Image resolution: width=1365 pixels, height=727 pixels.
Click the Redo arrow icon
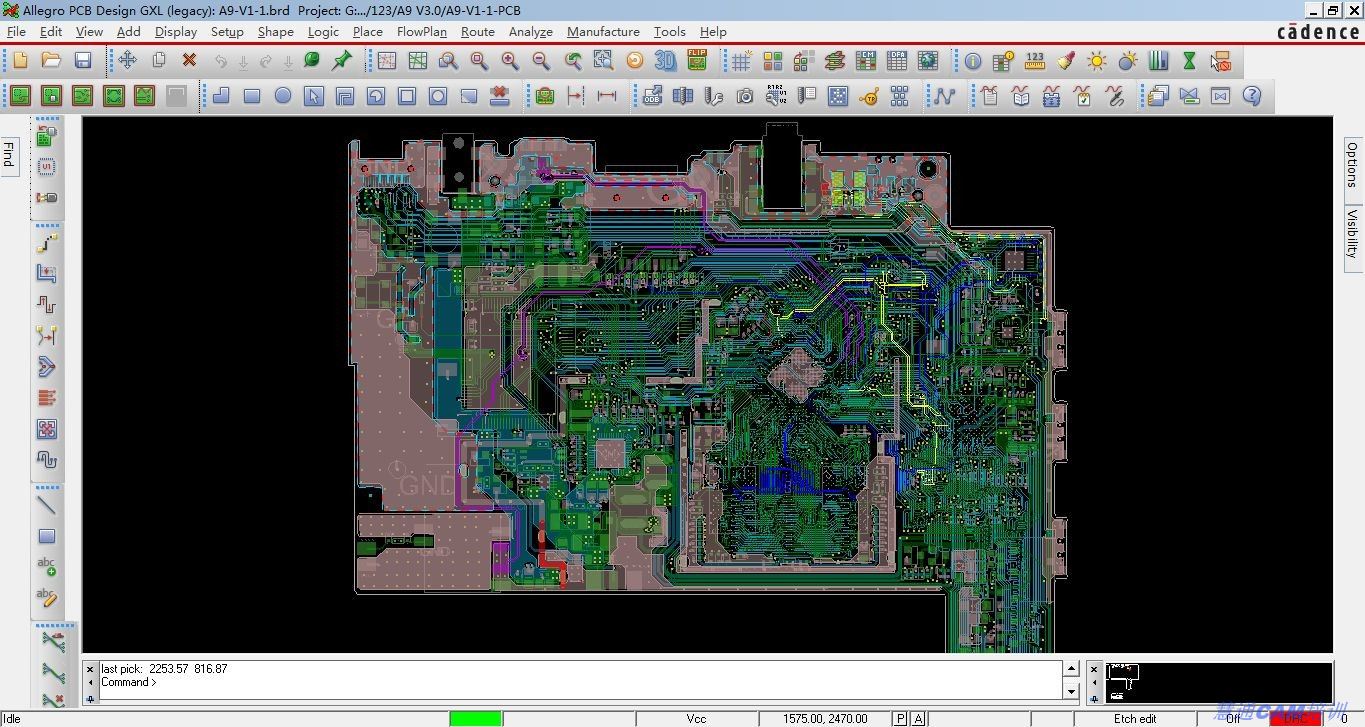pos(265,61)
